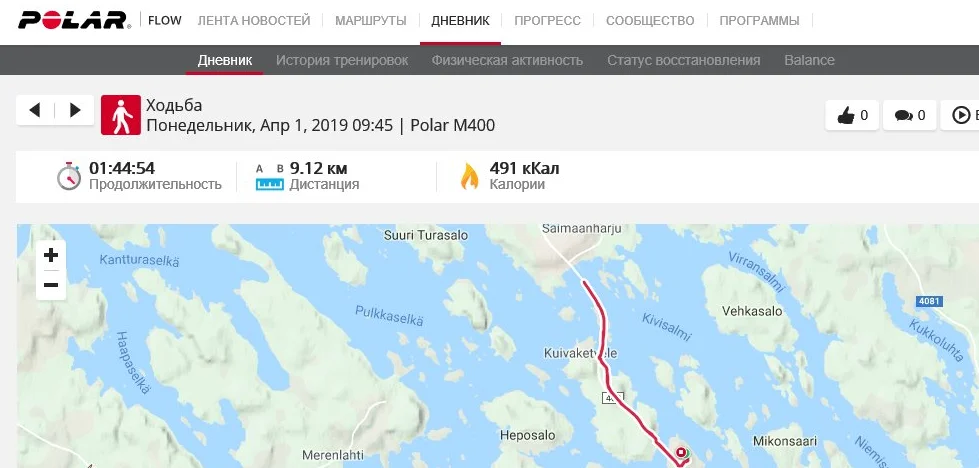
Task: Click the Polar logo
Action: (x=74, y=21)
